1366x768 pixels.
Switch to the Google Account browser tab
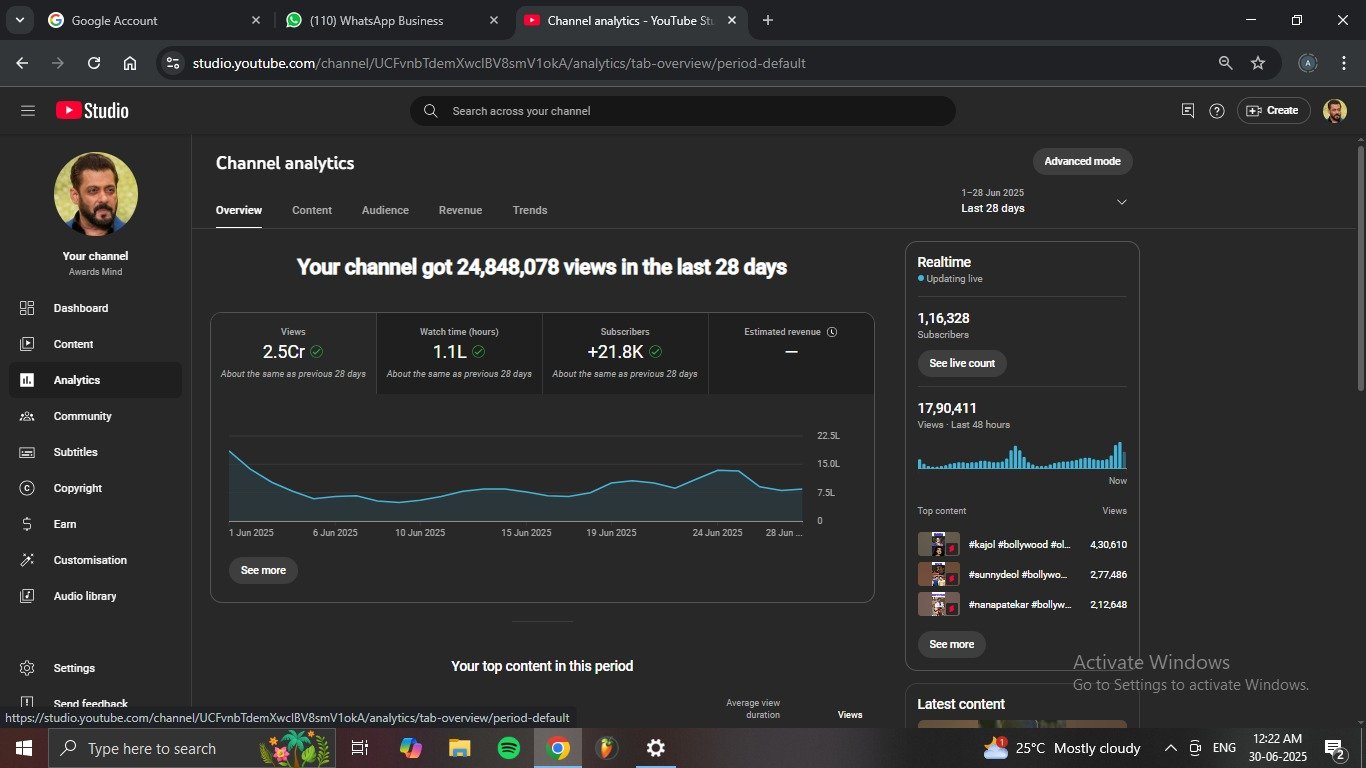[155, 20]
